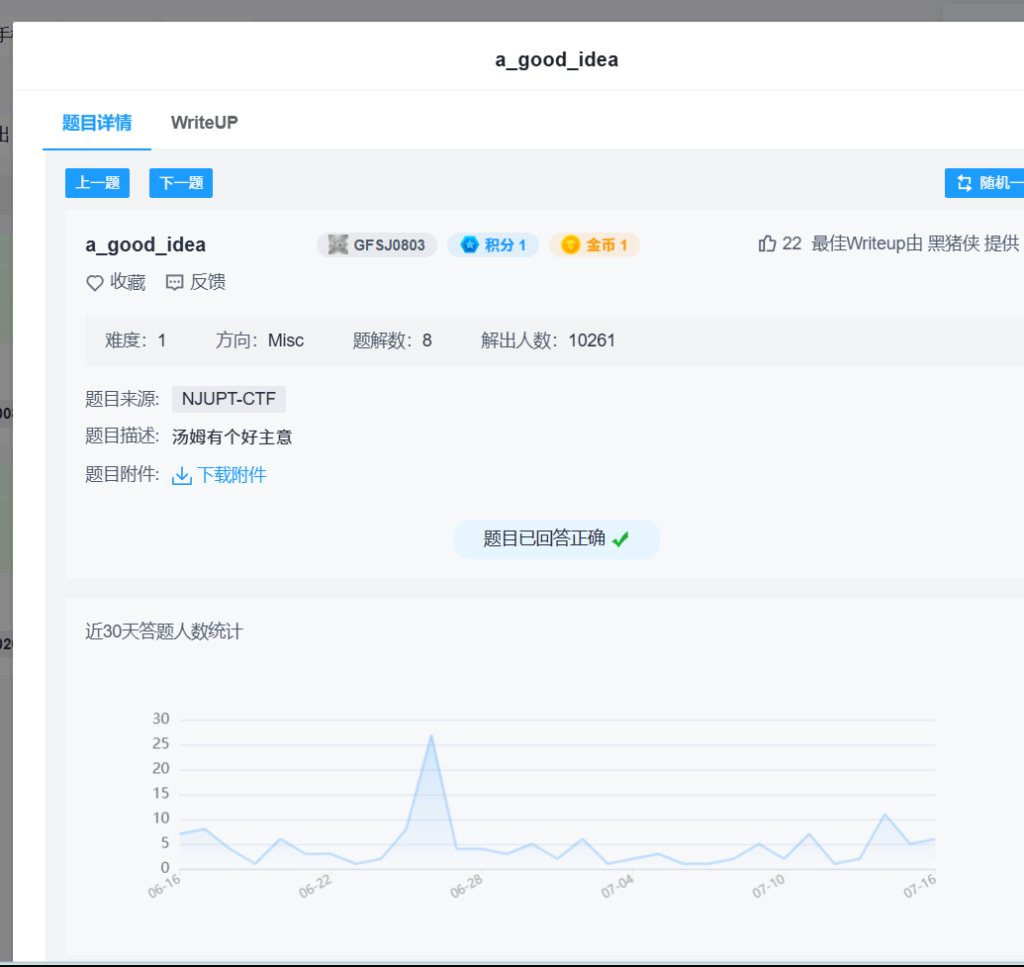Viewport: 1024px width, 967px height.
Task: Click the 06-28 date label on chart
Action: pos(467,886)
